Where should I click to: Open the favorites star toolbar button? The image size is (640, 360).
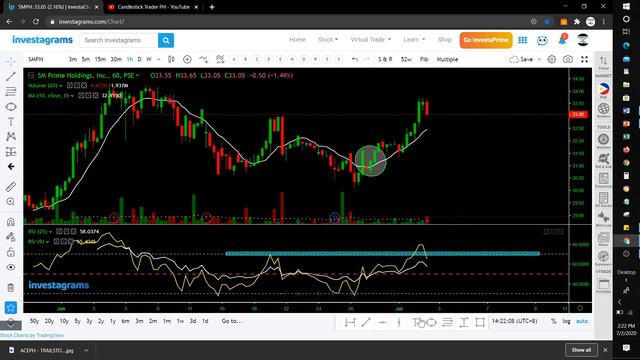click(11, 307)
